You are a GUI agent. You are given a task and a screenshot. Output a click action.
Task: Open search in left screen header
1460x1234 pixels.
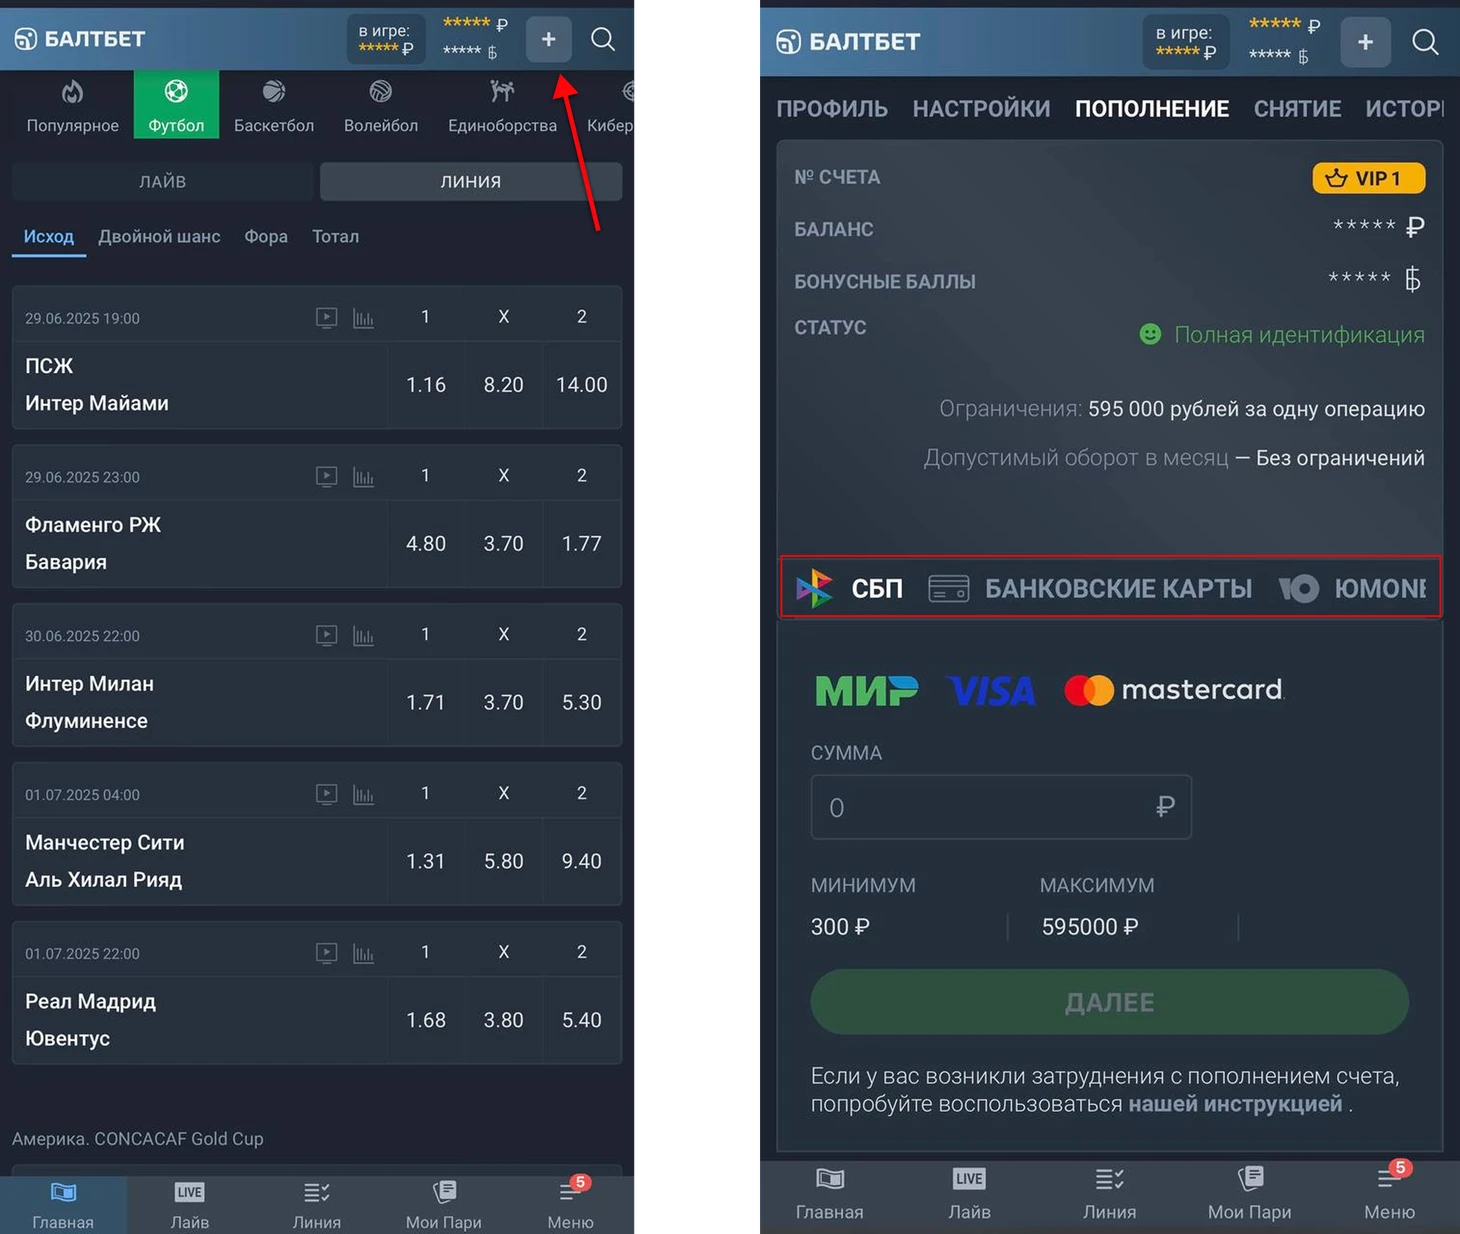(603, 39)
